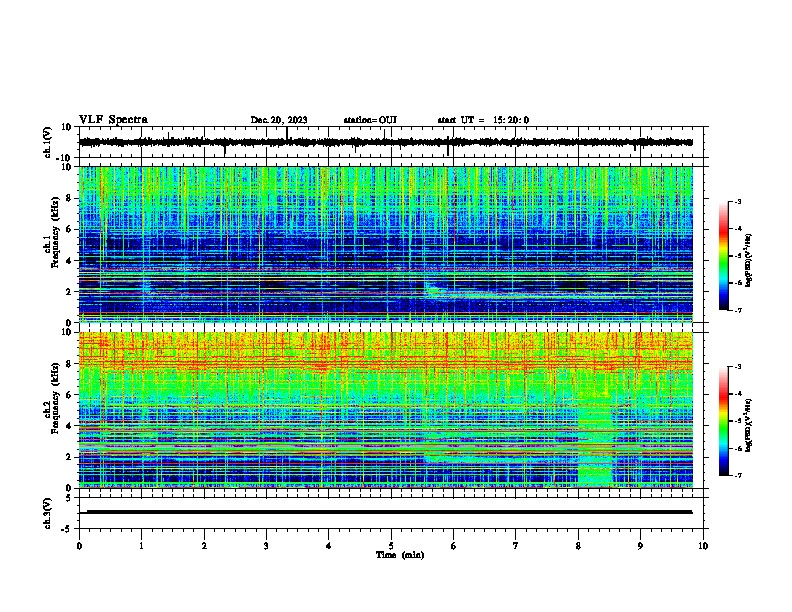792x612 pixels.
Task: Click the ch.2 "Frequency (kHz)" axis label
Action: click(x=56, y=399)
